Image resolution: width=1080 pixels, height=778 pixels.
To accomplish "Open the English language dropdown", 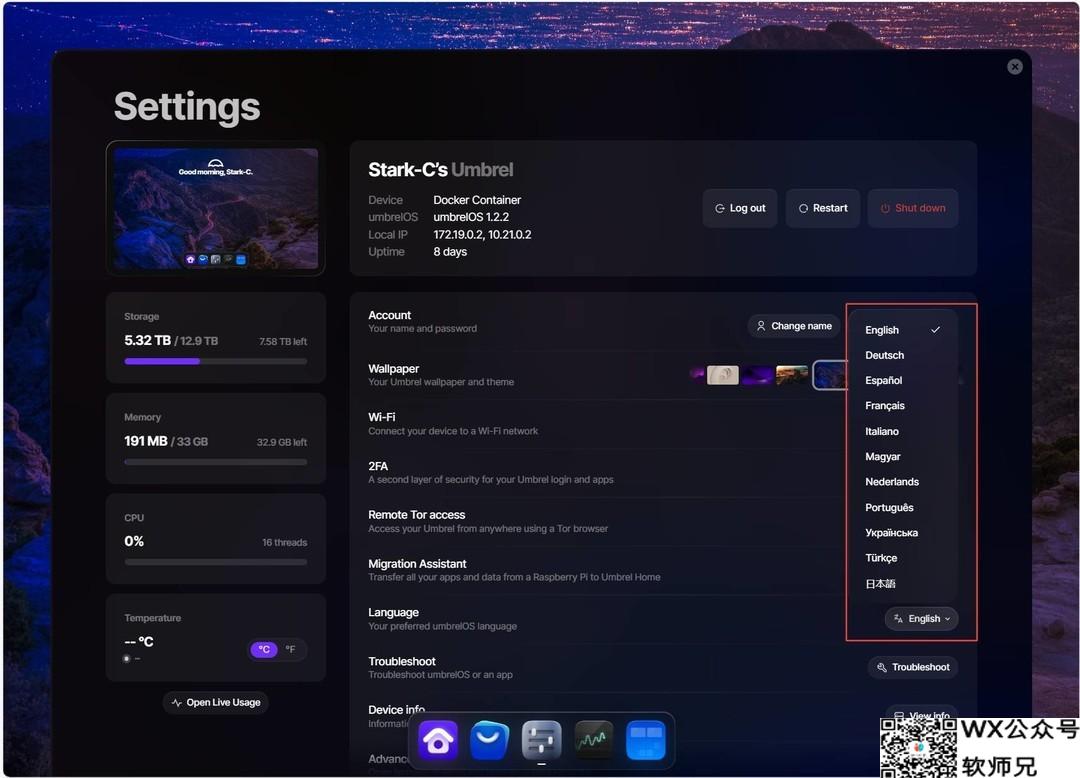I will pyautogui.click(x=921, y=619).
